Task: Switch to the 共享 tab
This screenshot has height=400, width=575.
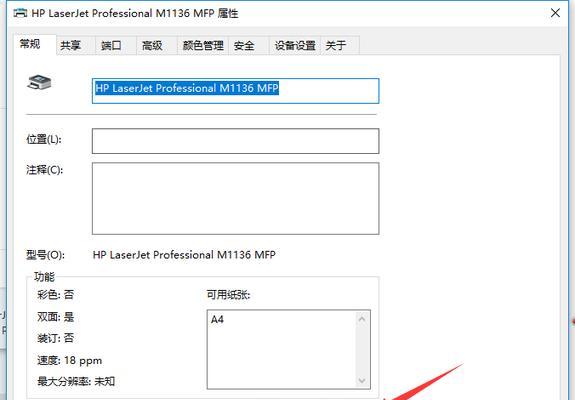Action: [70, 45]
